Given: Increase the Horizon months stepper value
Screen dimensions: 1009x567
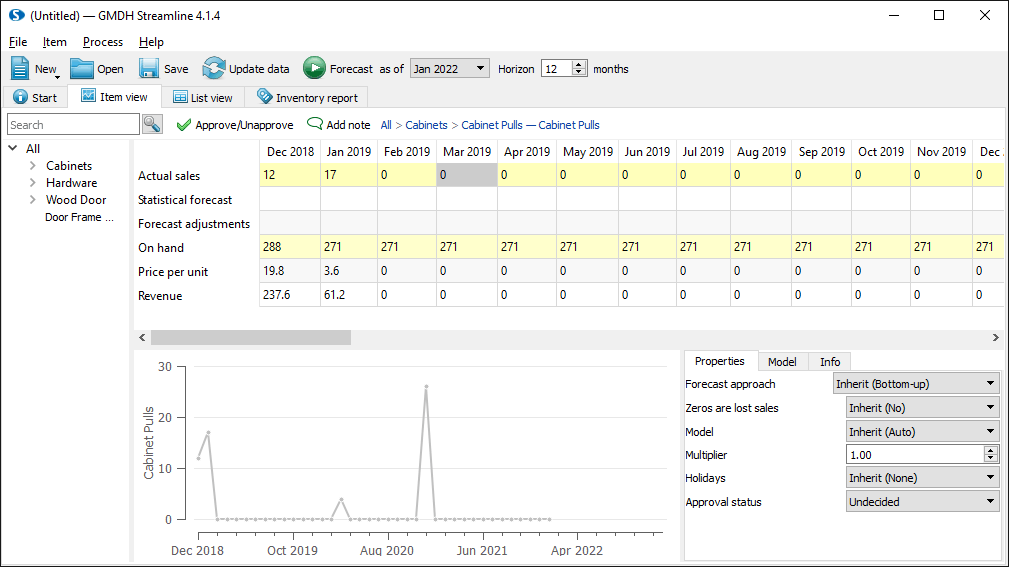Looking at the screenshot, I should tap(580, 64).
